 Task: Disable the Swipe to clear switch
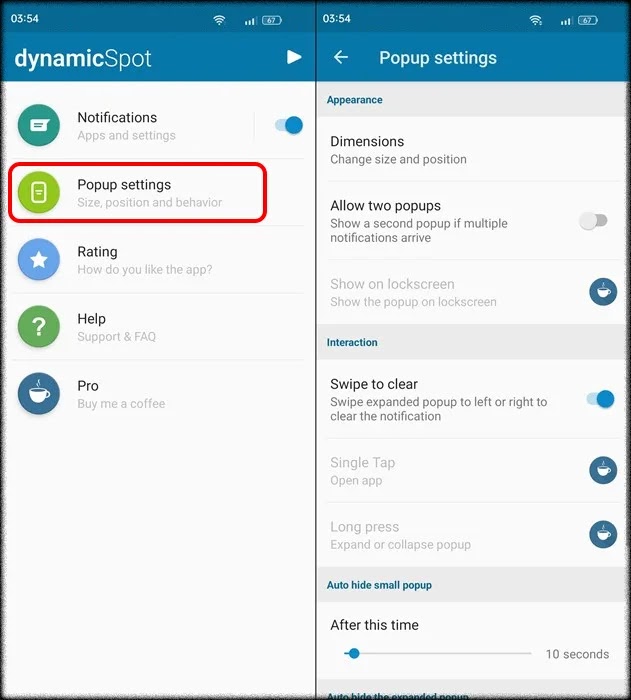(601, 399)
